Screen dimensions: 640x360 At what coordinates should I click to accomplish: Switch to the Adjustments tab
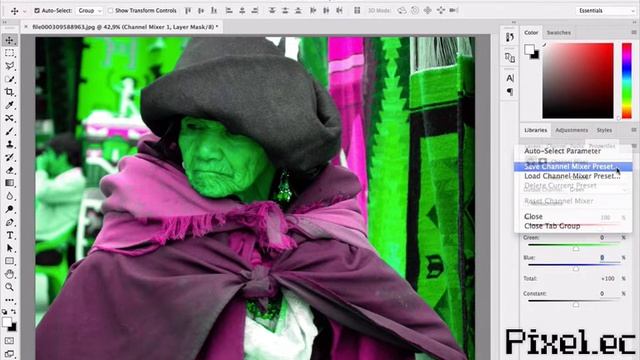point(571,130)
